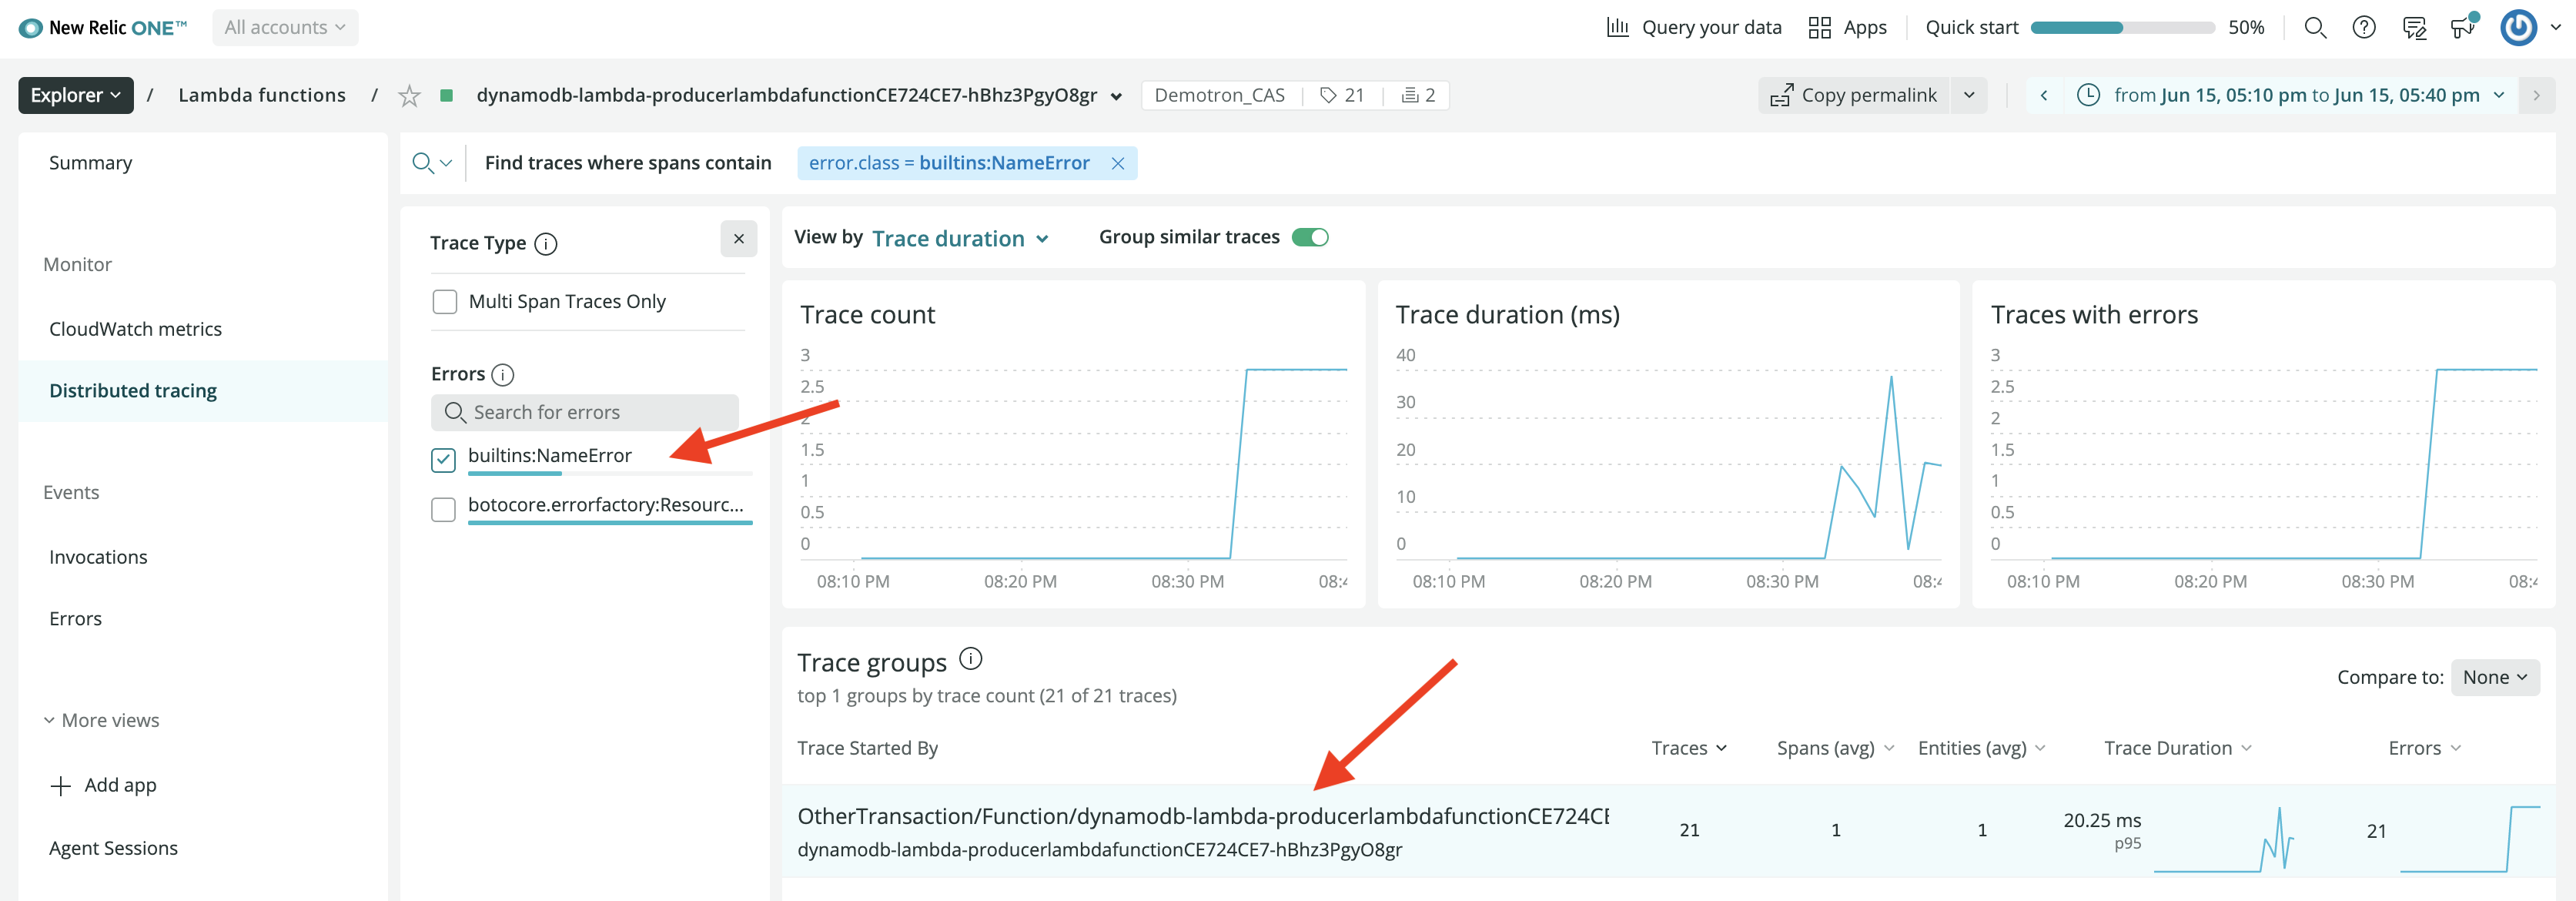Open the global search magnifier icon
The image size is (2576, 901).
2314,27
